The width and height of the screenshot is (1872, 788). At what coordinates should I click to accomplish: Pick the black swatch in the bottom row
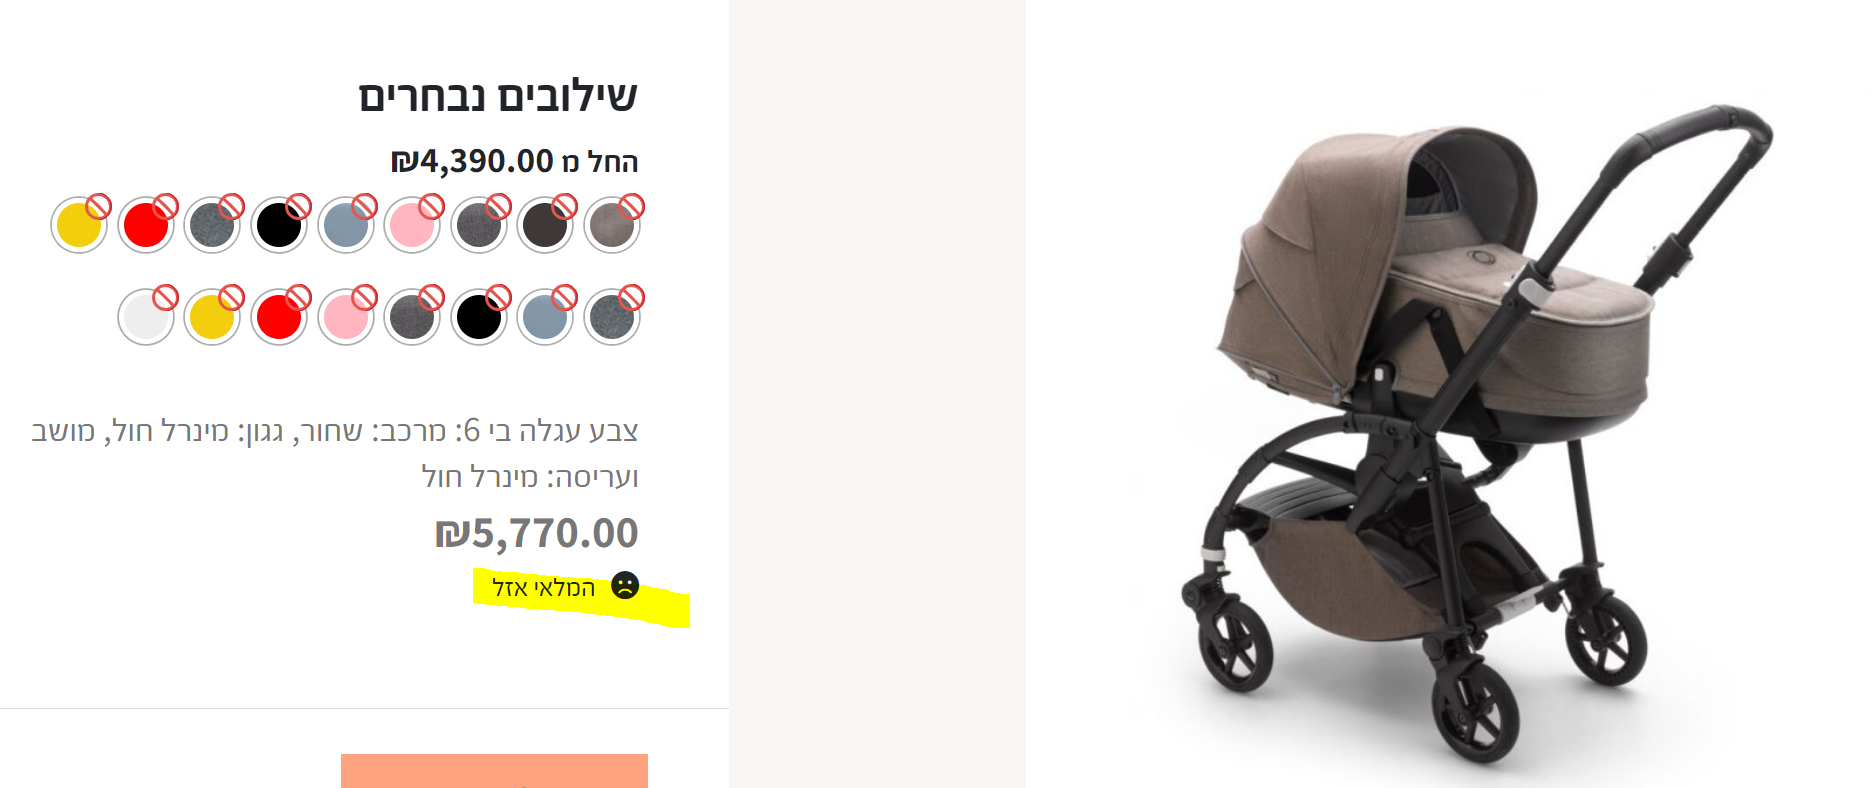(479, 317)
